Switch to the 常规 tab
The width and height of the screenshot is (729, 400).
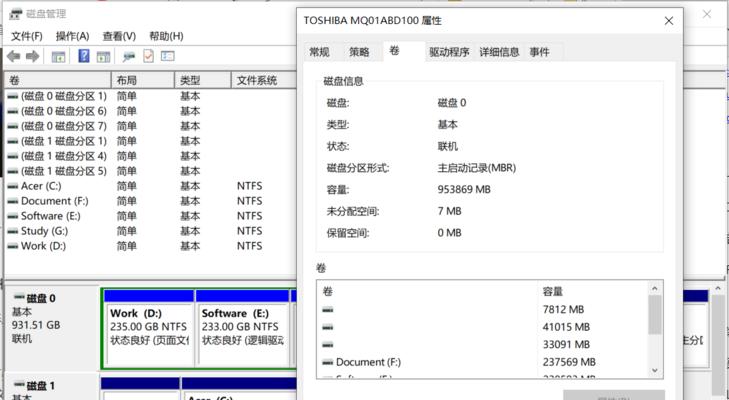click(x=319, y=52)
